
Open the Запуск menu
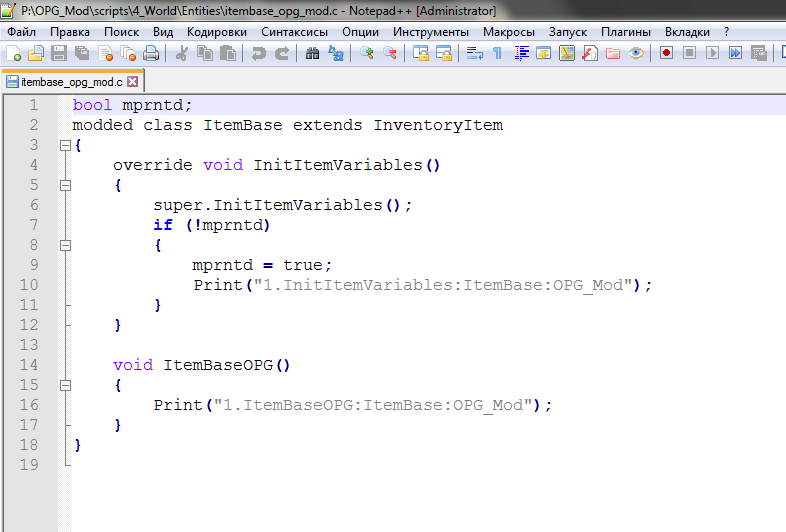coord(568,32)
